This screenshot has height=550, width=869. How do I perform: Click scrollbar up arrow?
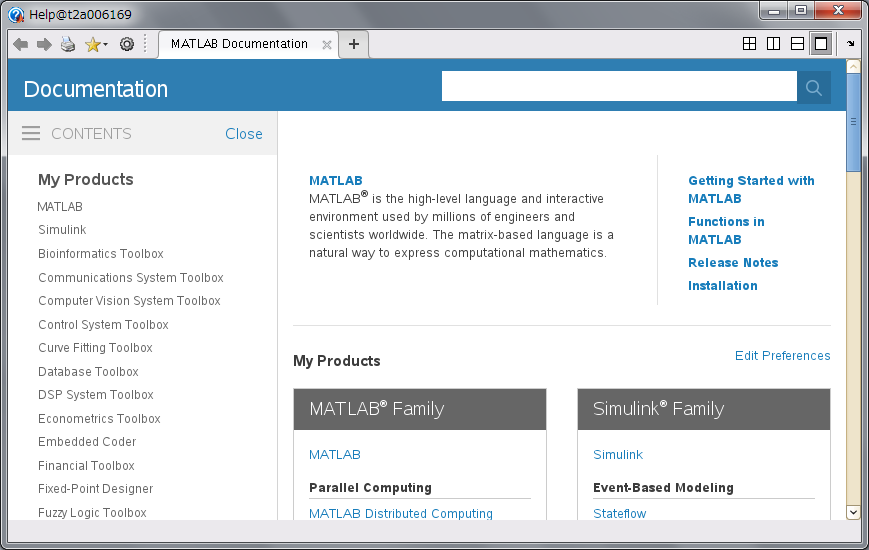point(853,67)
